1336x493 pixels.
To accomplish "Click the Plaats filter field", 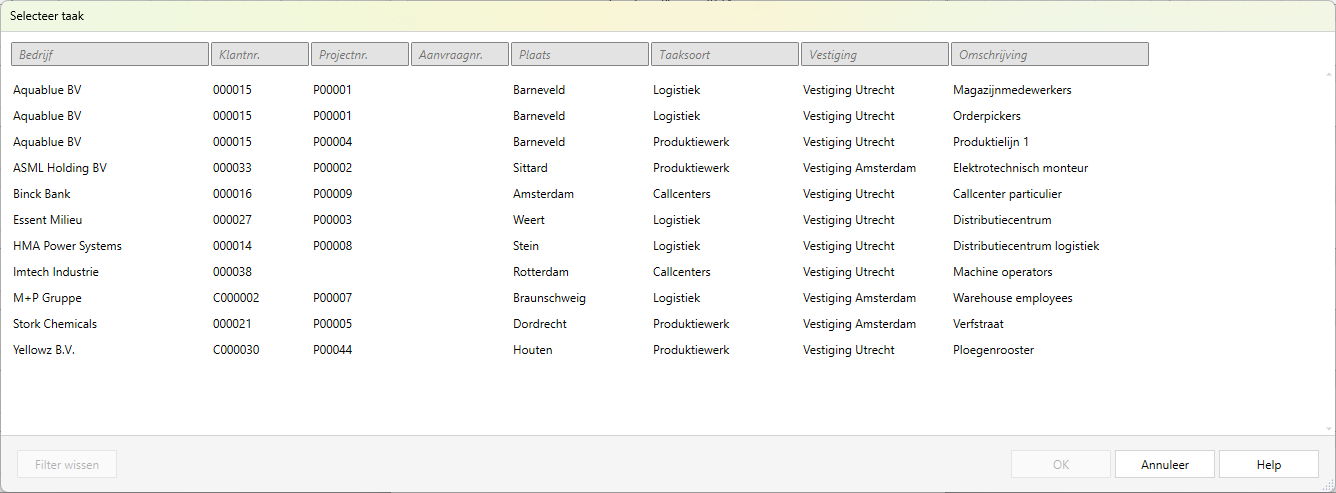I will [x=579, y=55].
